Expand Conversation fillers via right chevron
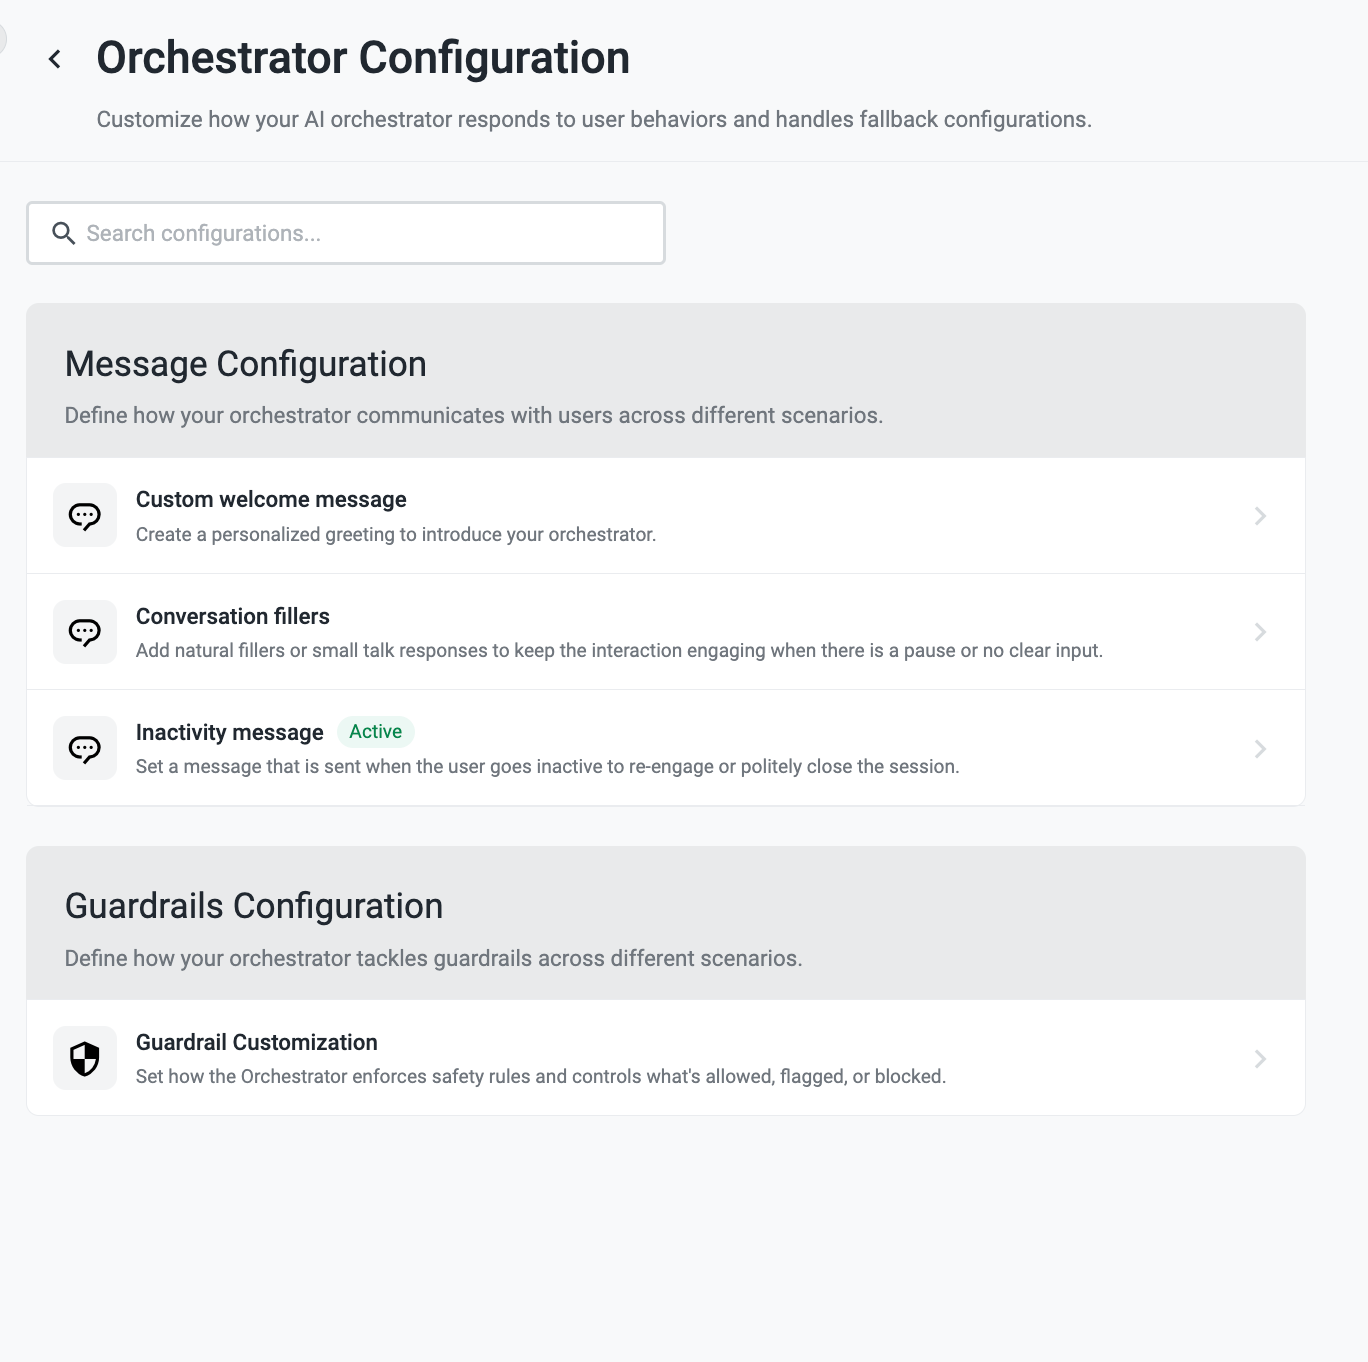The height and width of the screenshot is (1362, 1368). click(x=1260, y=632)
